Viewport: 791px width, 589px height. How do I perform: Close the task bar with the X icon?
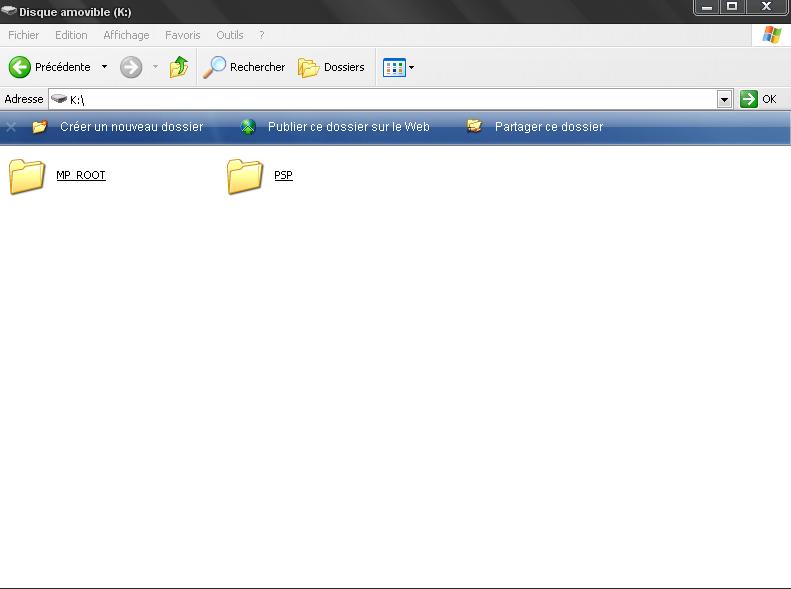(x=11, y=127)
